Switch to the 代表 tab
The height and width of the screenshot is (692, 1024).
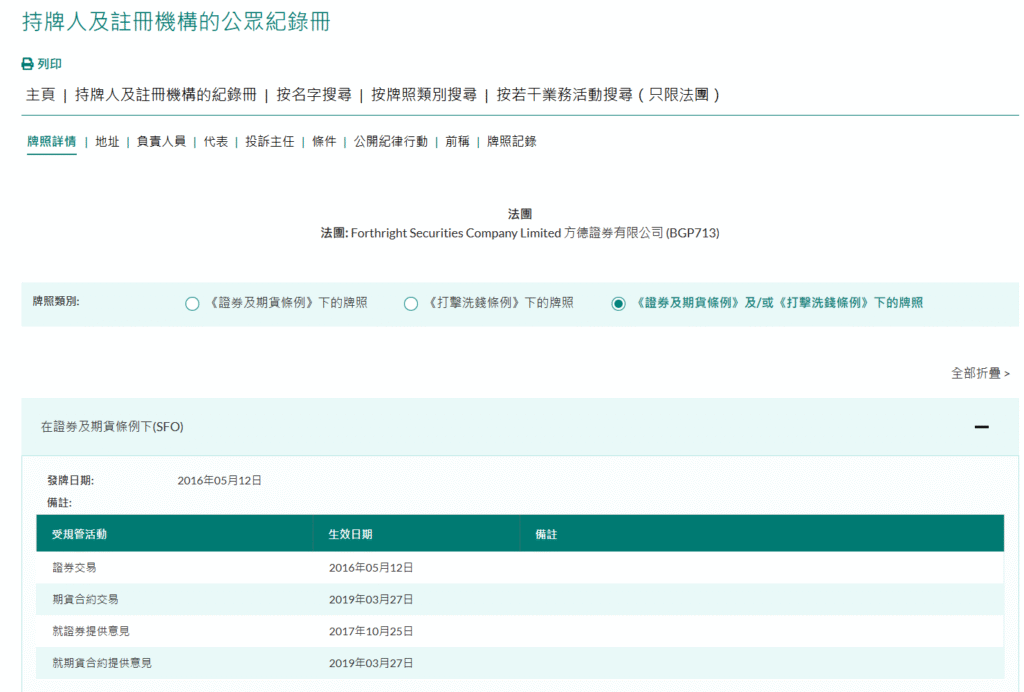216,142
